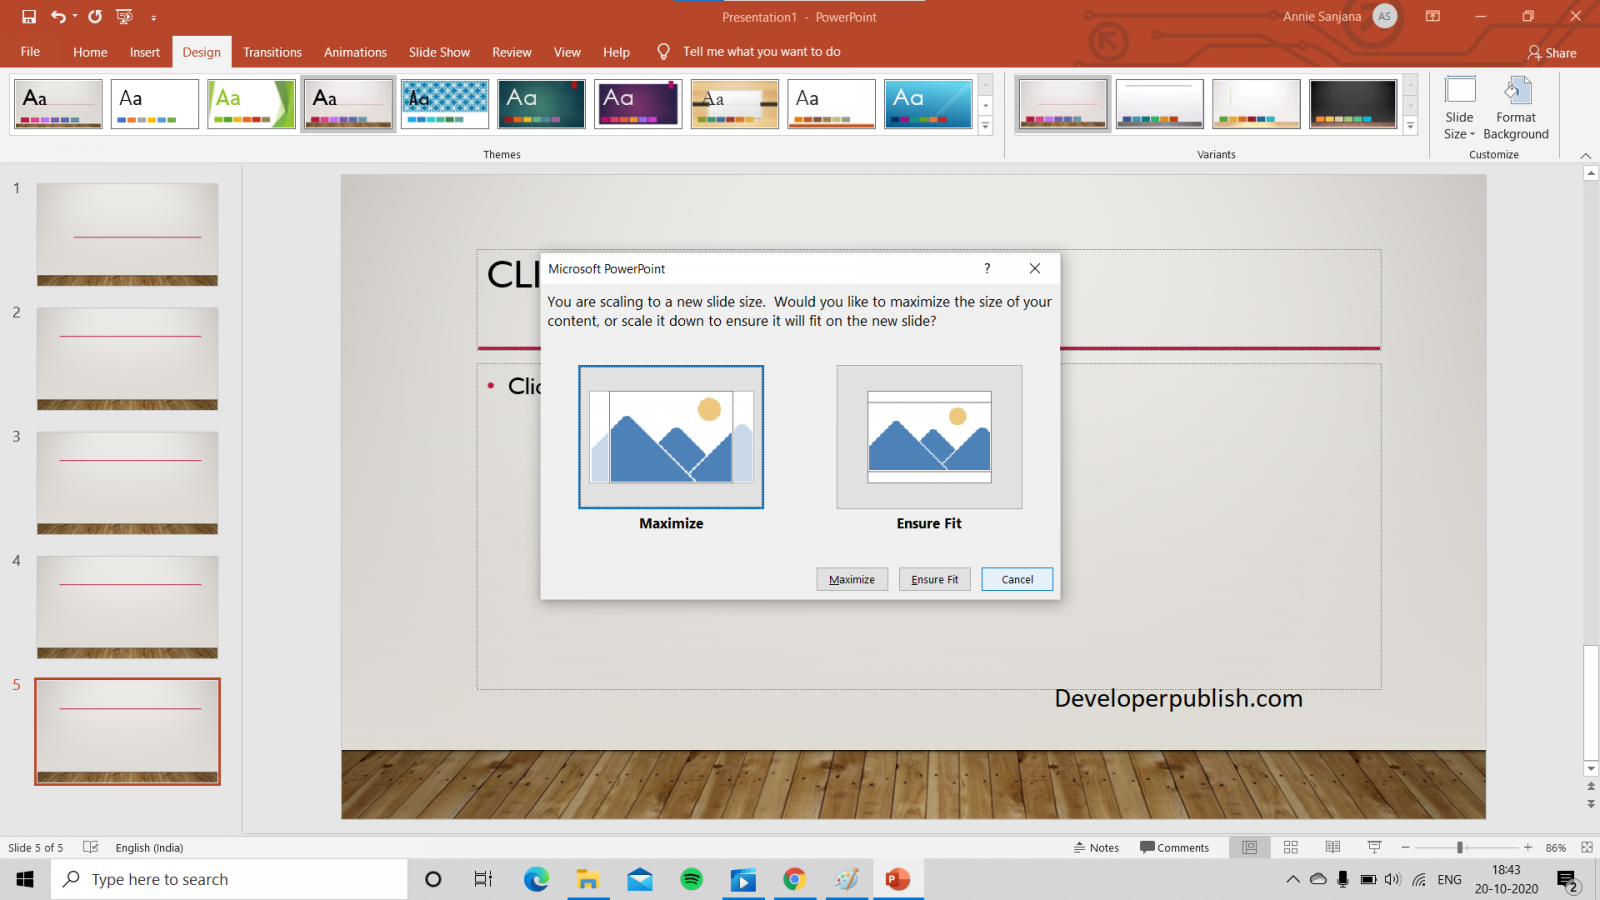Open PowerPoint from the taskbar

pos(897,879)
